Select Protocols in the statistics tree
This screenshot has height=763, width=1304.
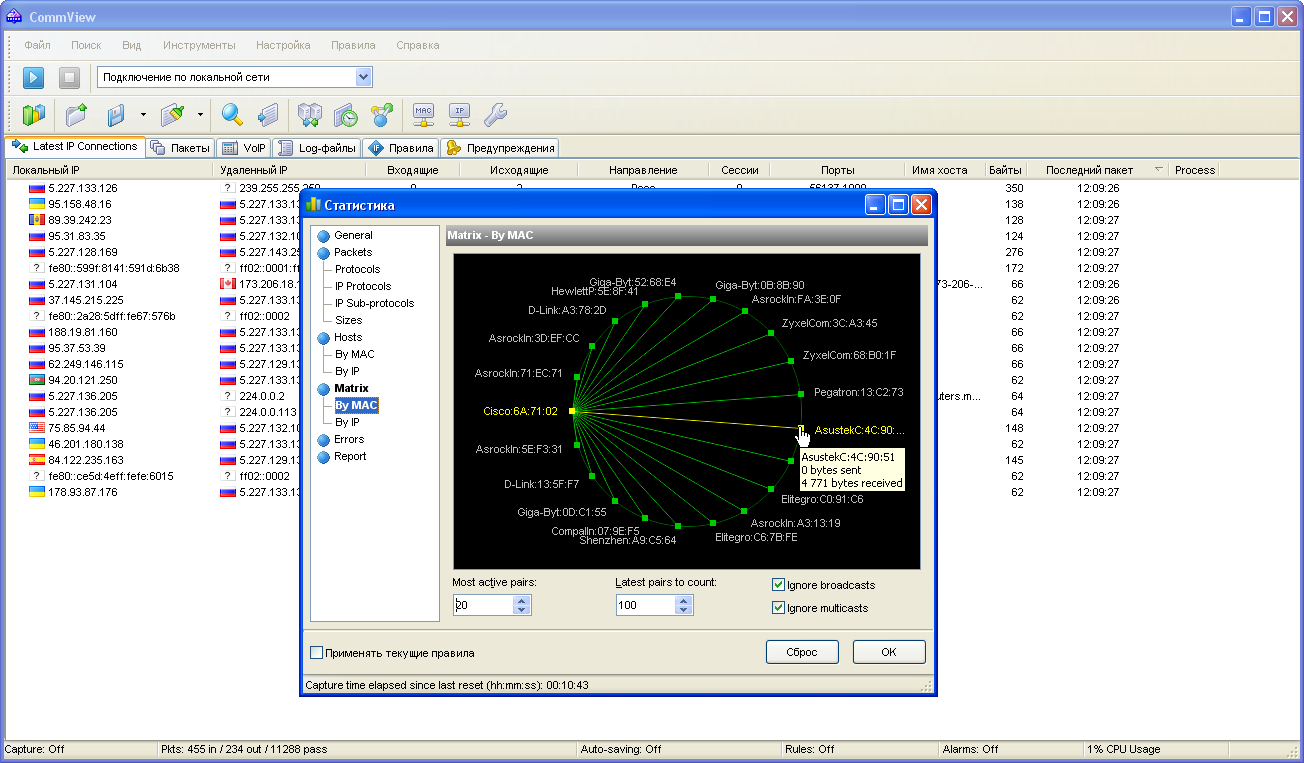[x=357, y=270]
